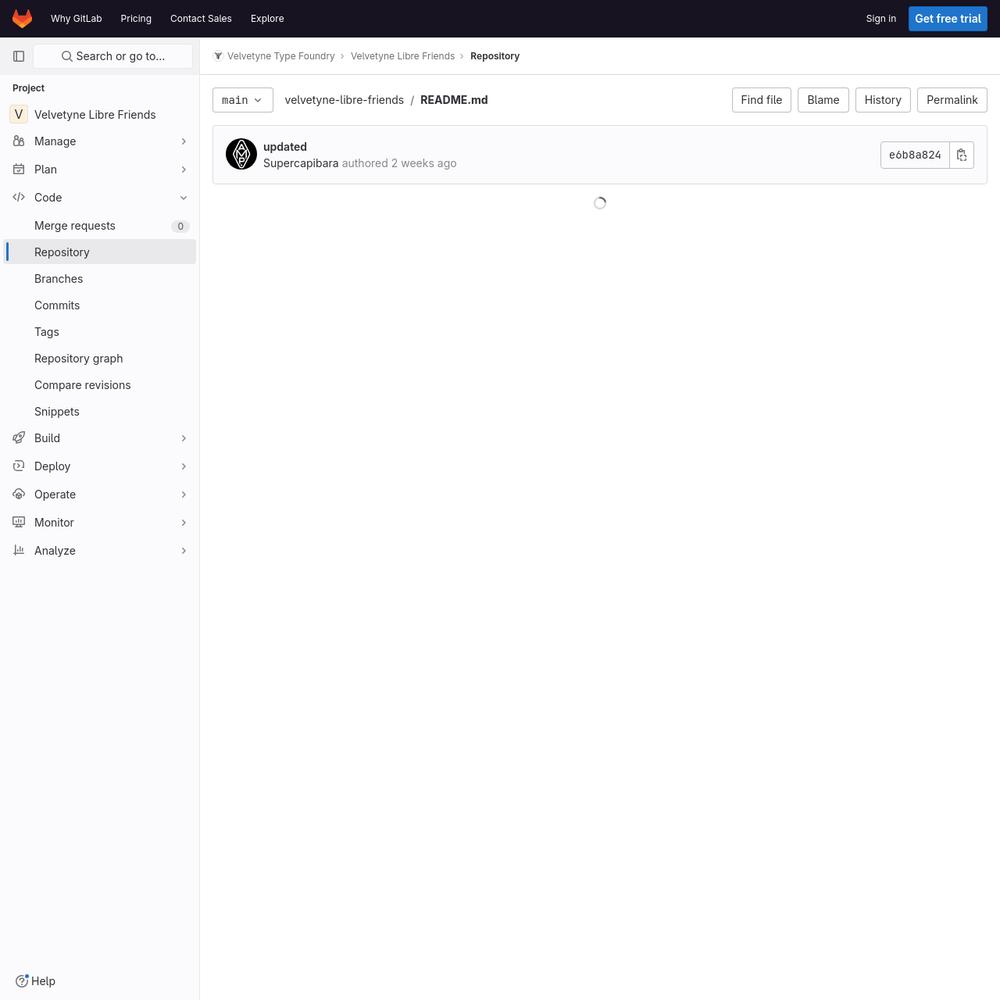The width and height of the screenshot is (1000, 1000).
Task: Click the Help text in sidebar
Action: pyautogui.click(x=43, y=981)
